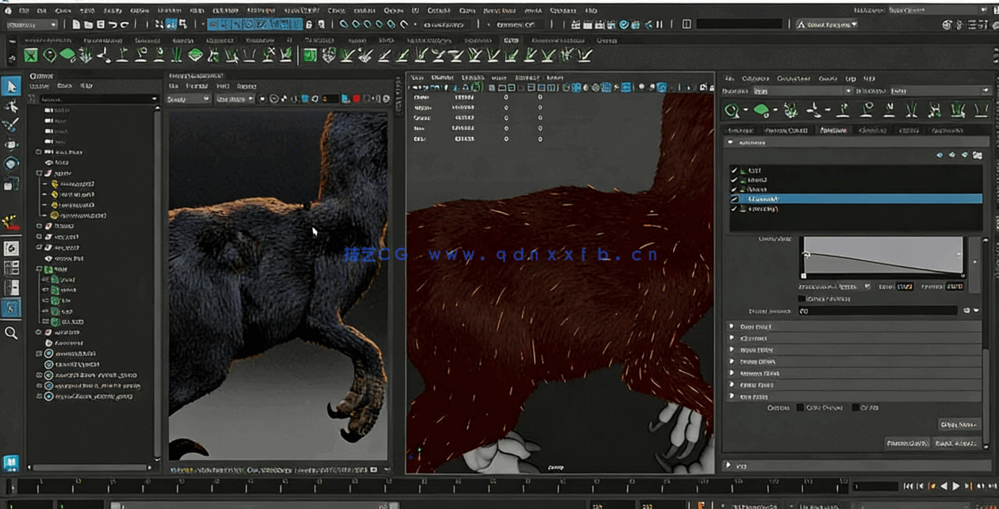Click the left control point on ramp graph
The height and width of the screenshot is (509, 999).
[x=804, y=255]
